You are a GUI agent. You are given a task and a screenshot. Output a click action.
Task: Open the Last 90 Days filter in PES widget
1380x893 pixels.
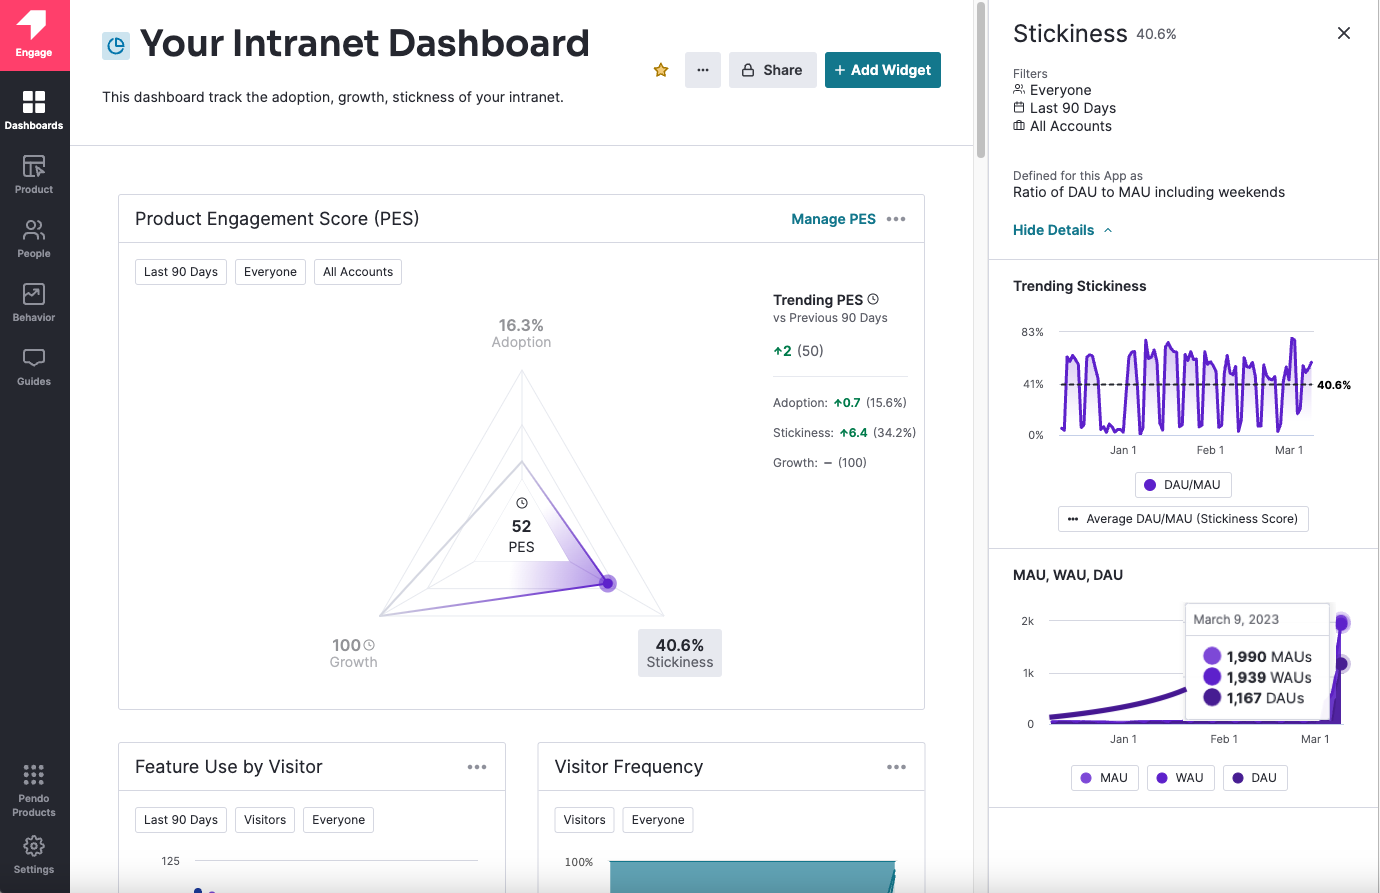[181, 272]
